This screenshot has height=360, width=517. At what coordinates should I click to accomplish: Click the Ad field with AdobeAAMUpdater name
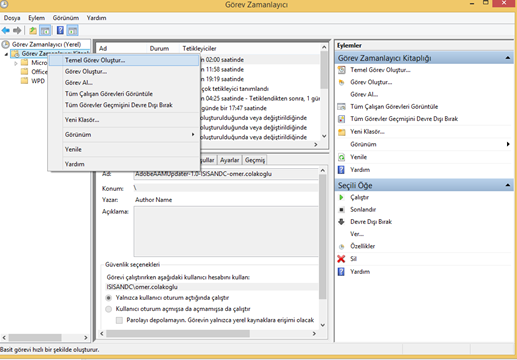pos(226,174)
